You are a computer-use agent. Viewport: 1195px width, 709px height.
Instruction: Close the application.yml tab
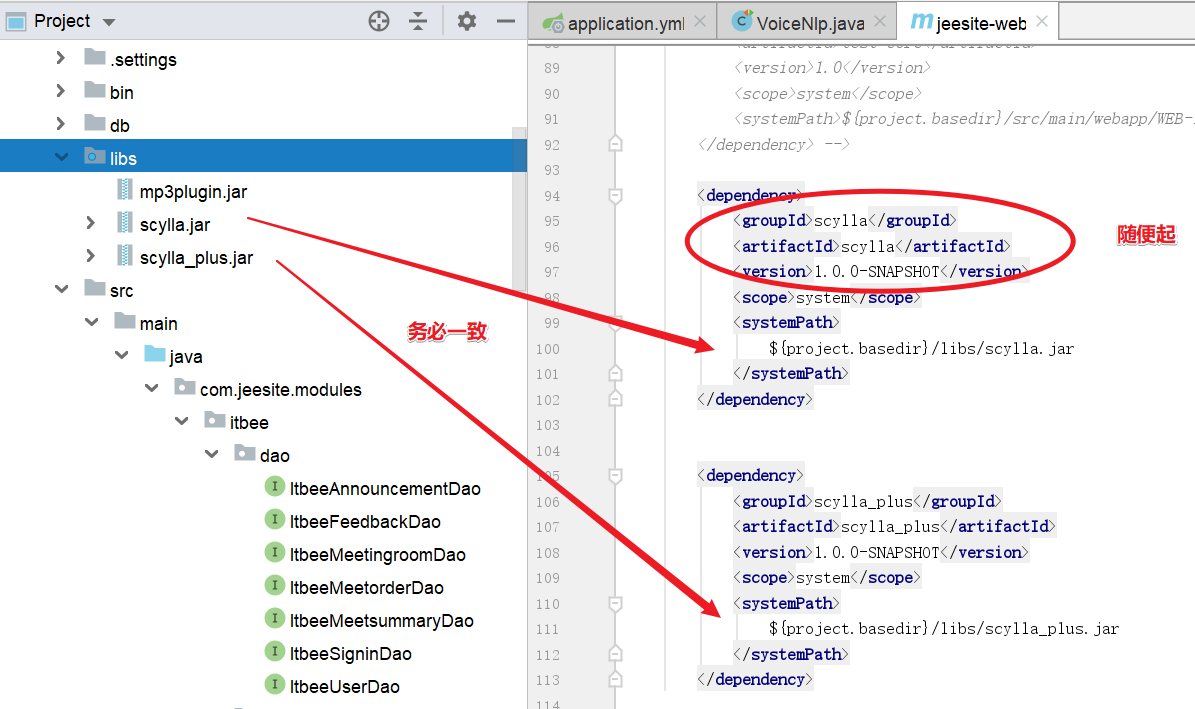coord(700,21)
